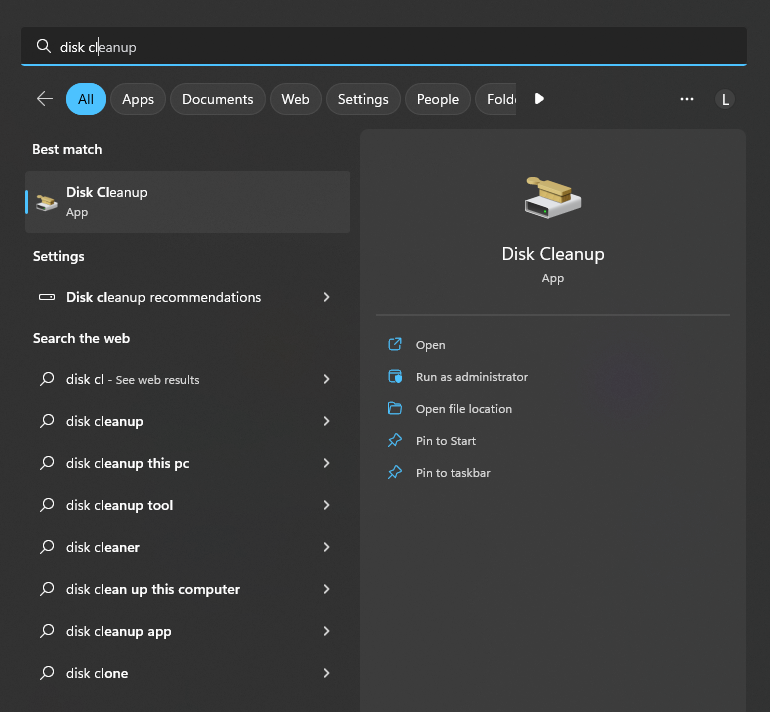Screen dimensions: 770x712
Task: Expand 'disk cleanup this pc' chevron
Action: 327,463
